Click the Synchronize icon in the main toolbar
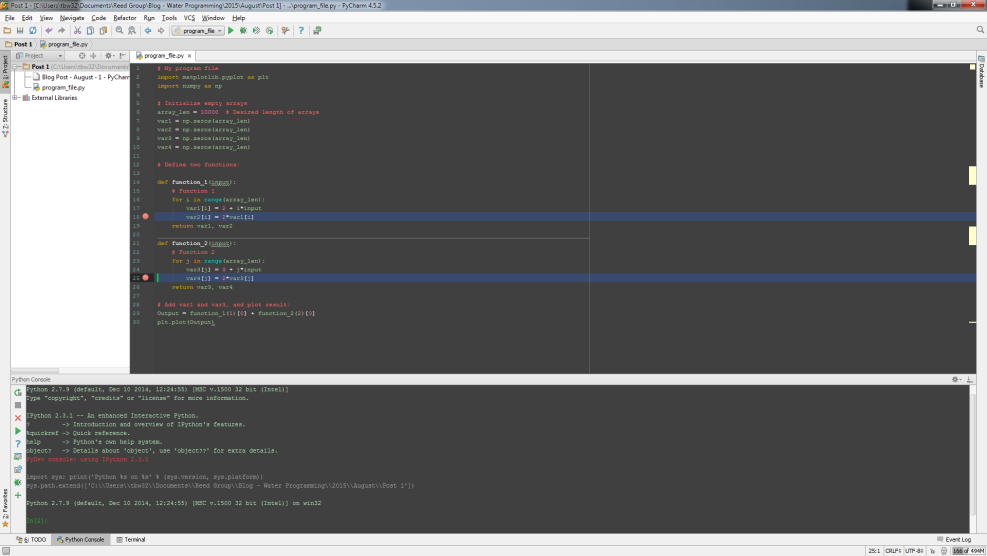 (33, 31)
